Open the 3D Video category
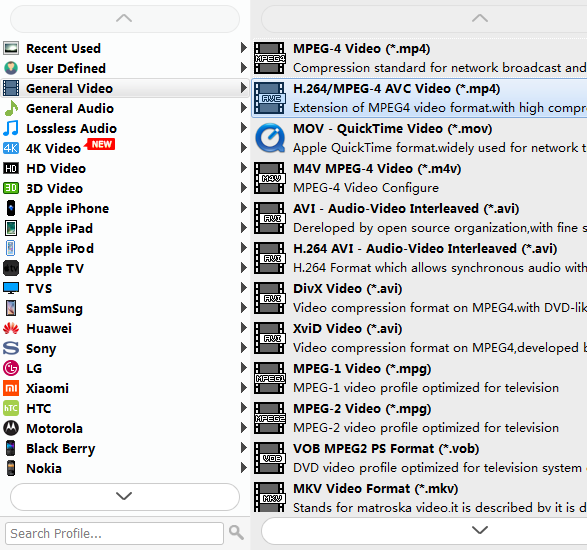The height and width of the screenshot is (550, 587). pyautogui.click(x=125, y=188)
